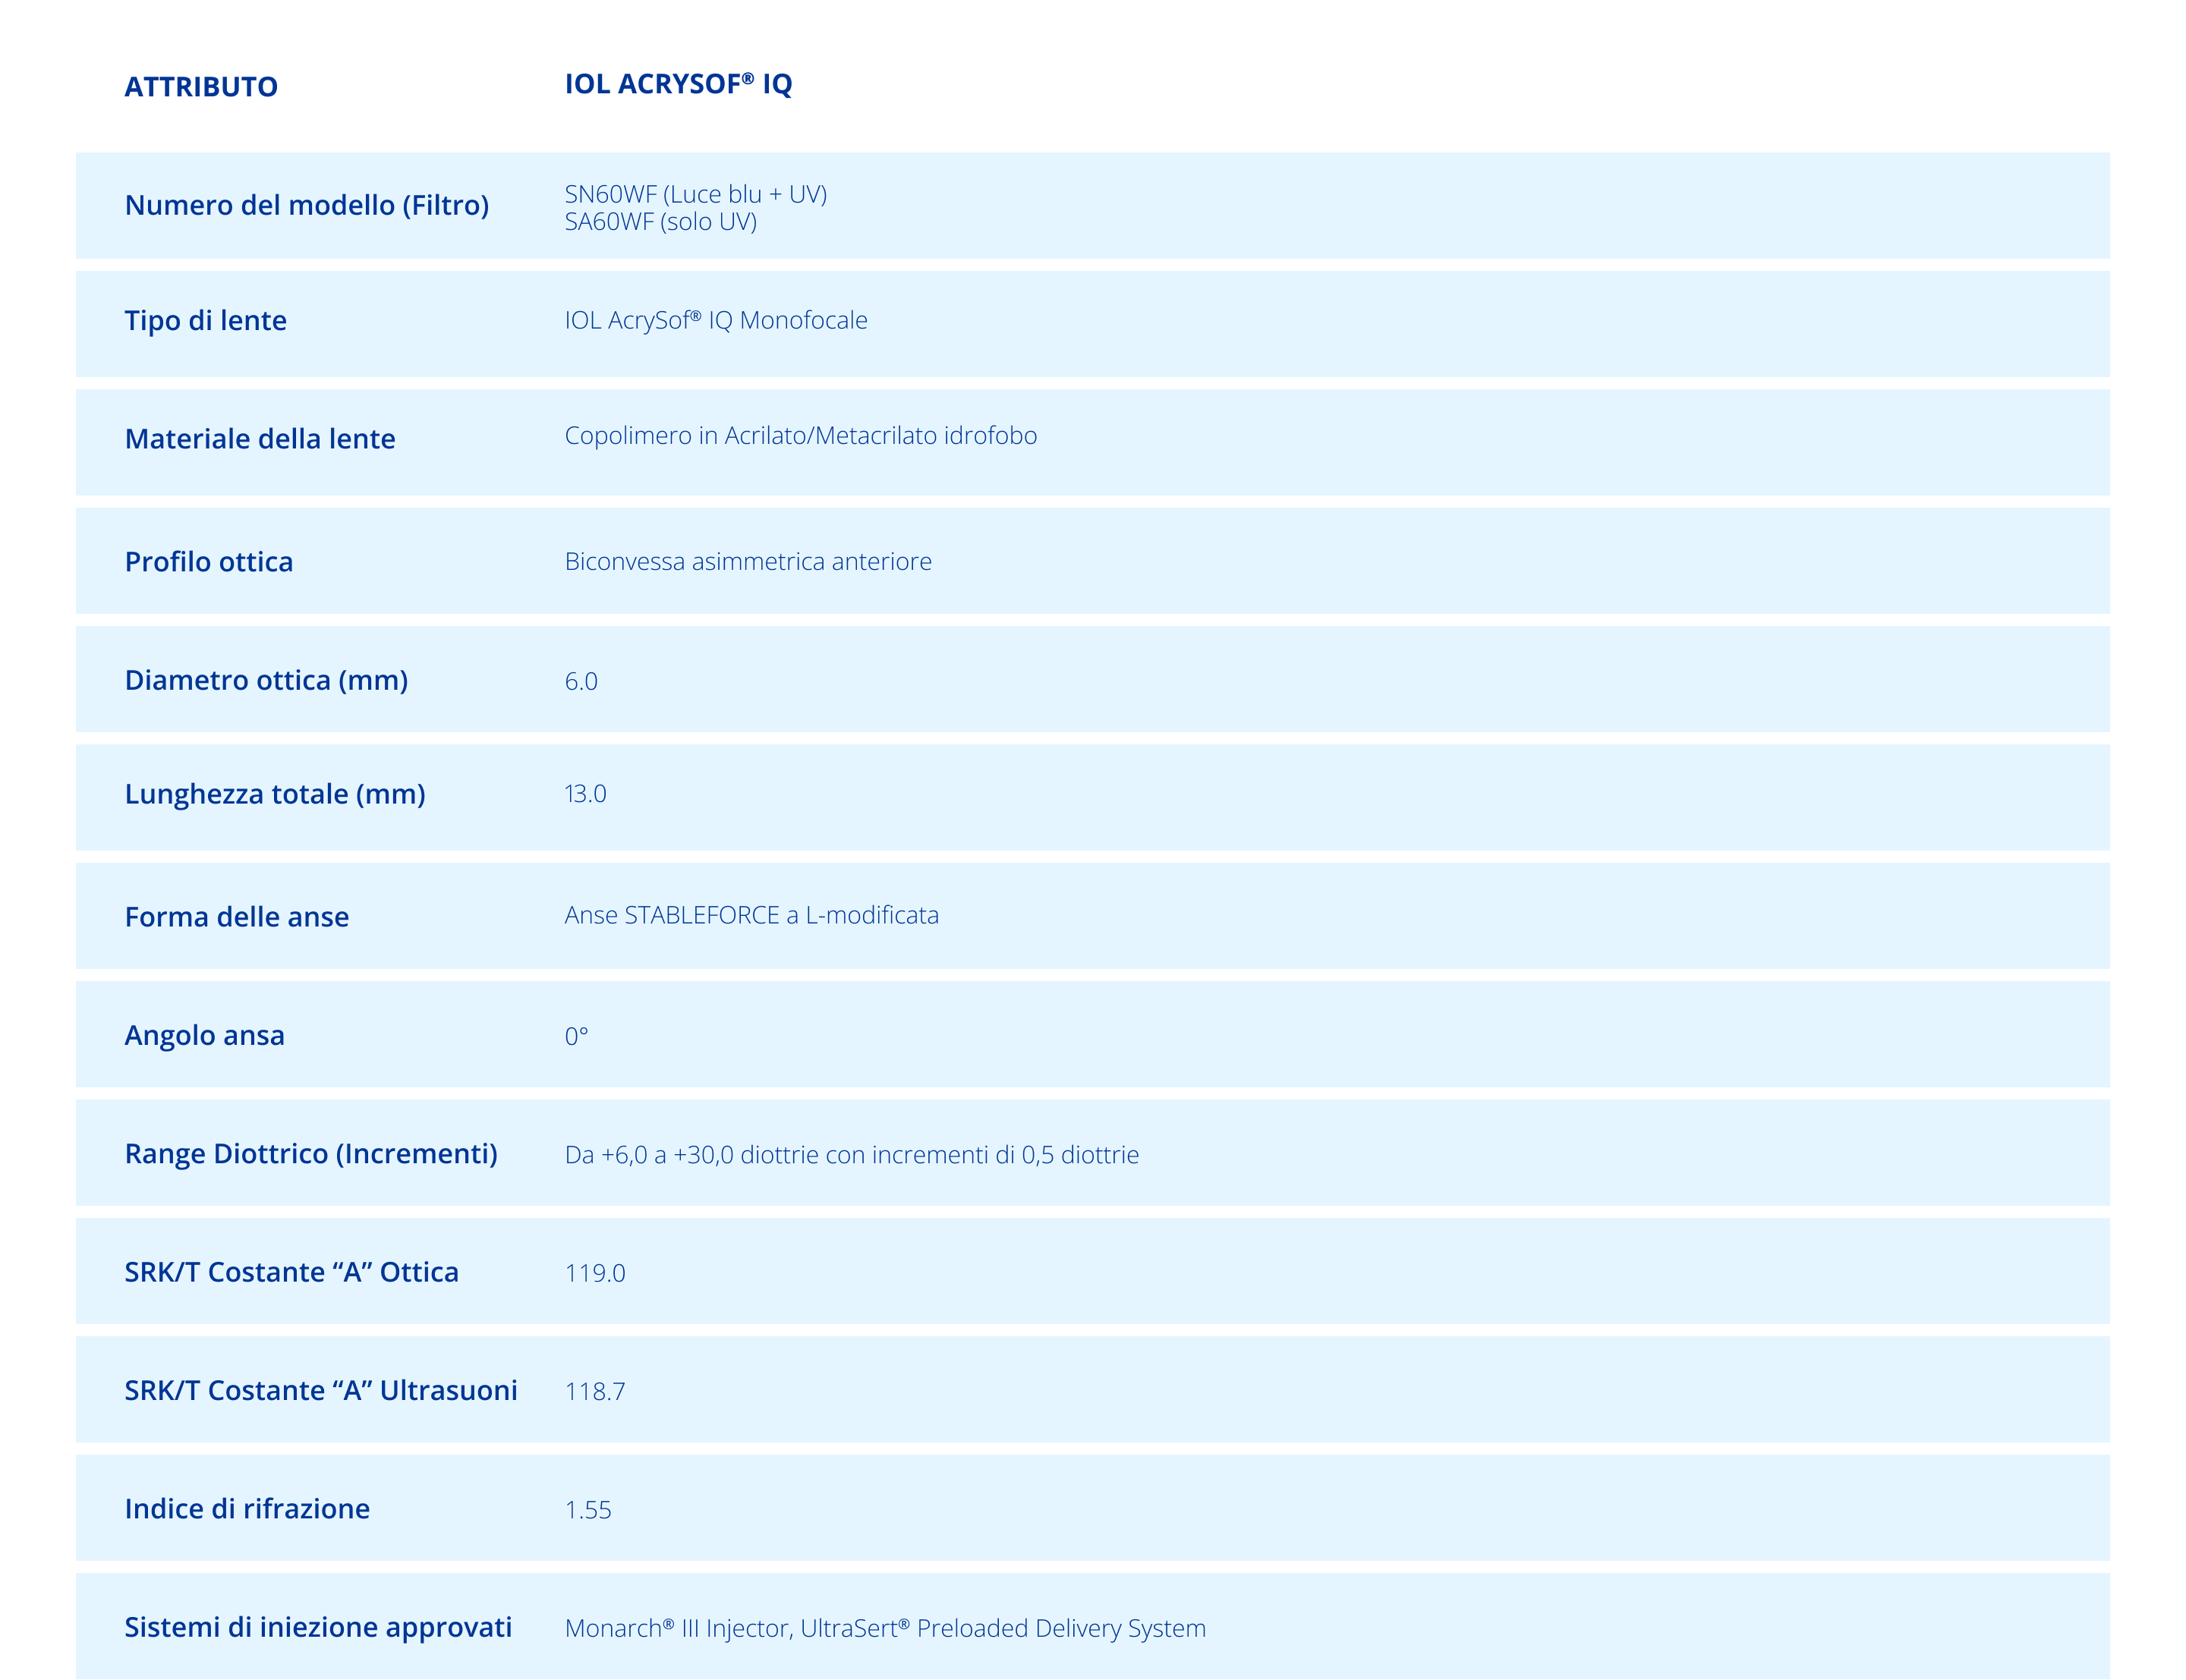Select the 'Range Diottrico (Incrementi)' label
The width and height of the screenshot is (2186, 1680).
(x=311, y=1154)
